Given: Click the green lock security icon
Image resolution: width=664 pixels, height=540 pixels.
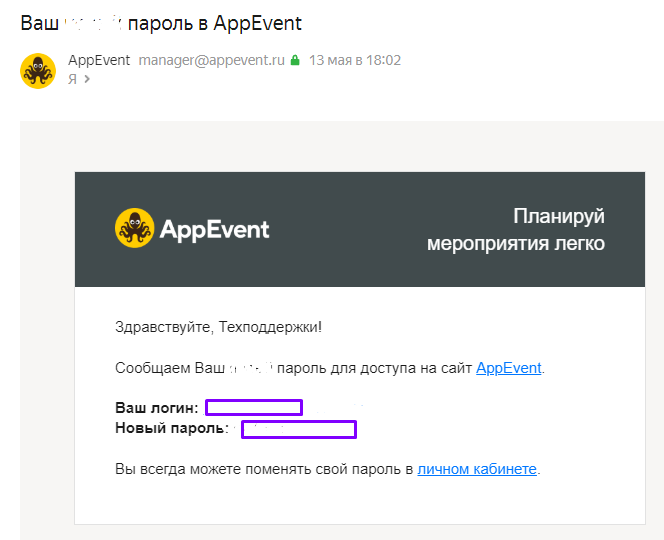Looking at the screenshot, I should (295, 60).
